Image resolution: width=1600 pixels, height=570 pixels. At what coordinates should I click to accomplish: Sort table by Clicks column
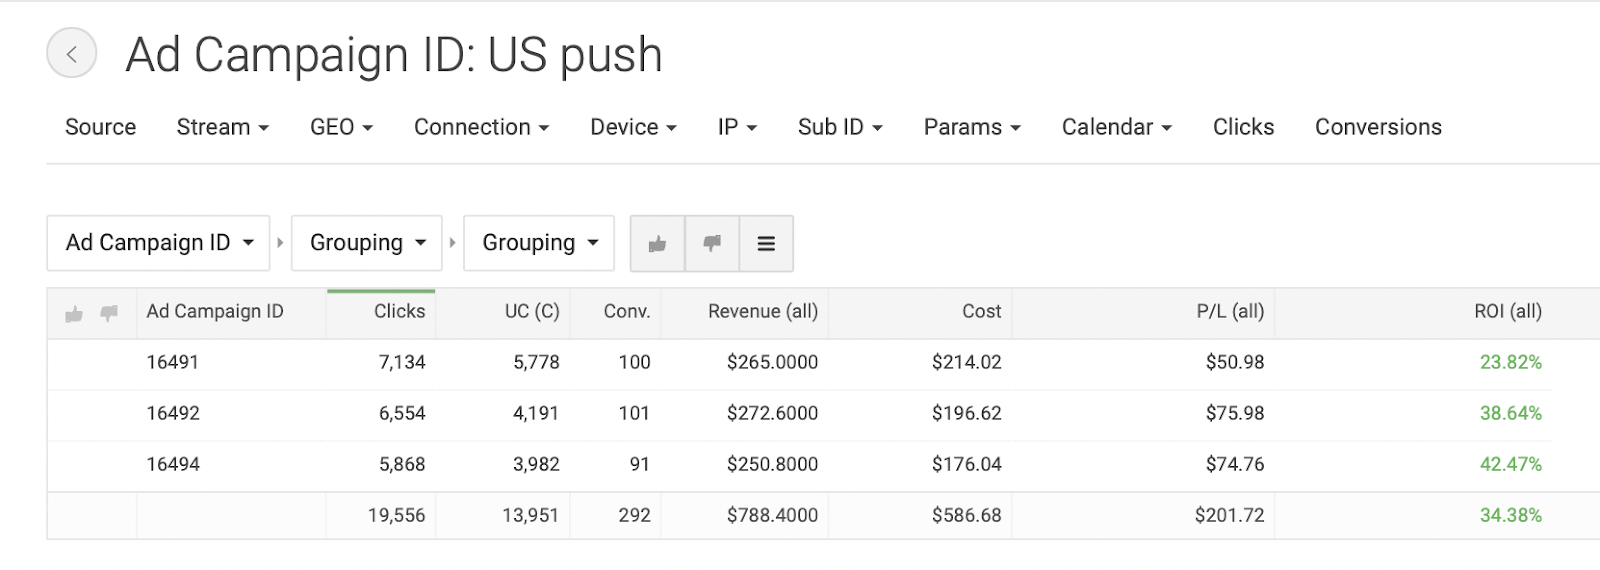(399, 311)
